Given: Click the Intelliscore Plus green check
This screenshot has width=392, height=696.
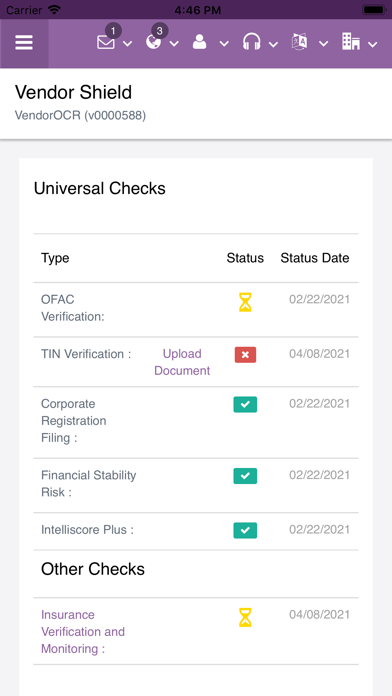Looking at the screenshot, I should (x=245, y=530).
